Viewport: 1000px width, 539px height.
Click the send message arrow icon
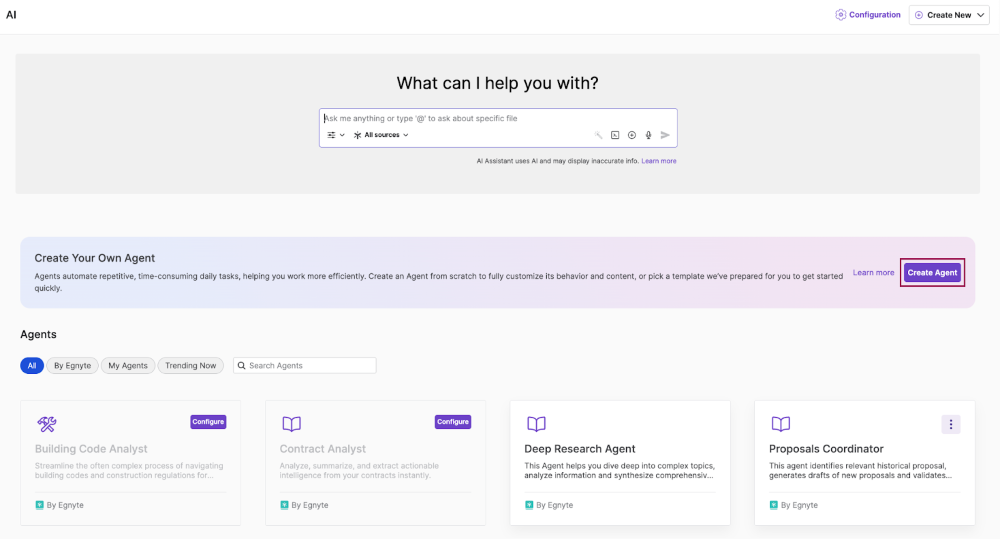coord(665,135)
